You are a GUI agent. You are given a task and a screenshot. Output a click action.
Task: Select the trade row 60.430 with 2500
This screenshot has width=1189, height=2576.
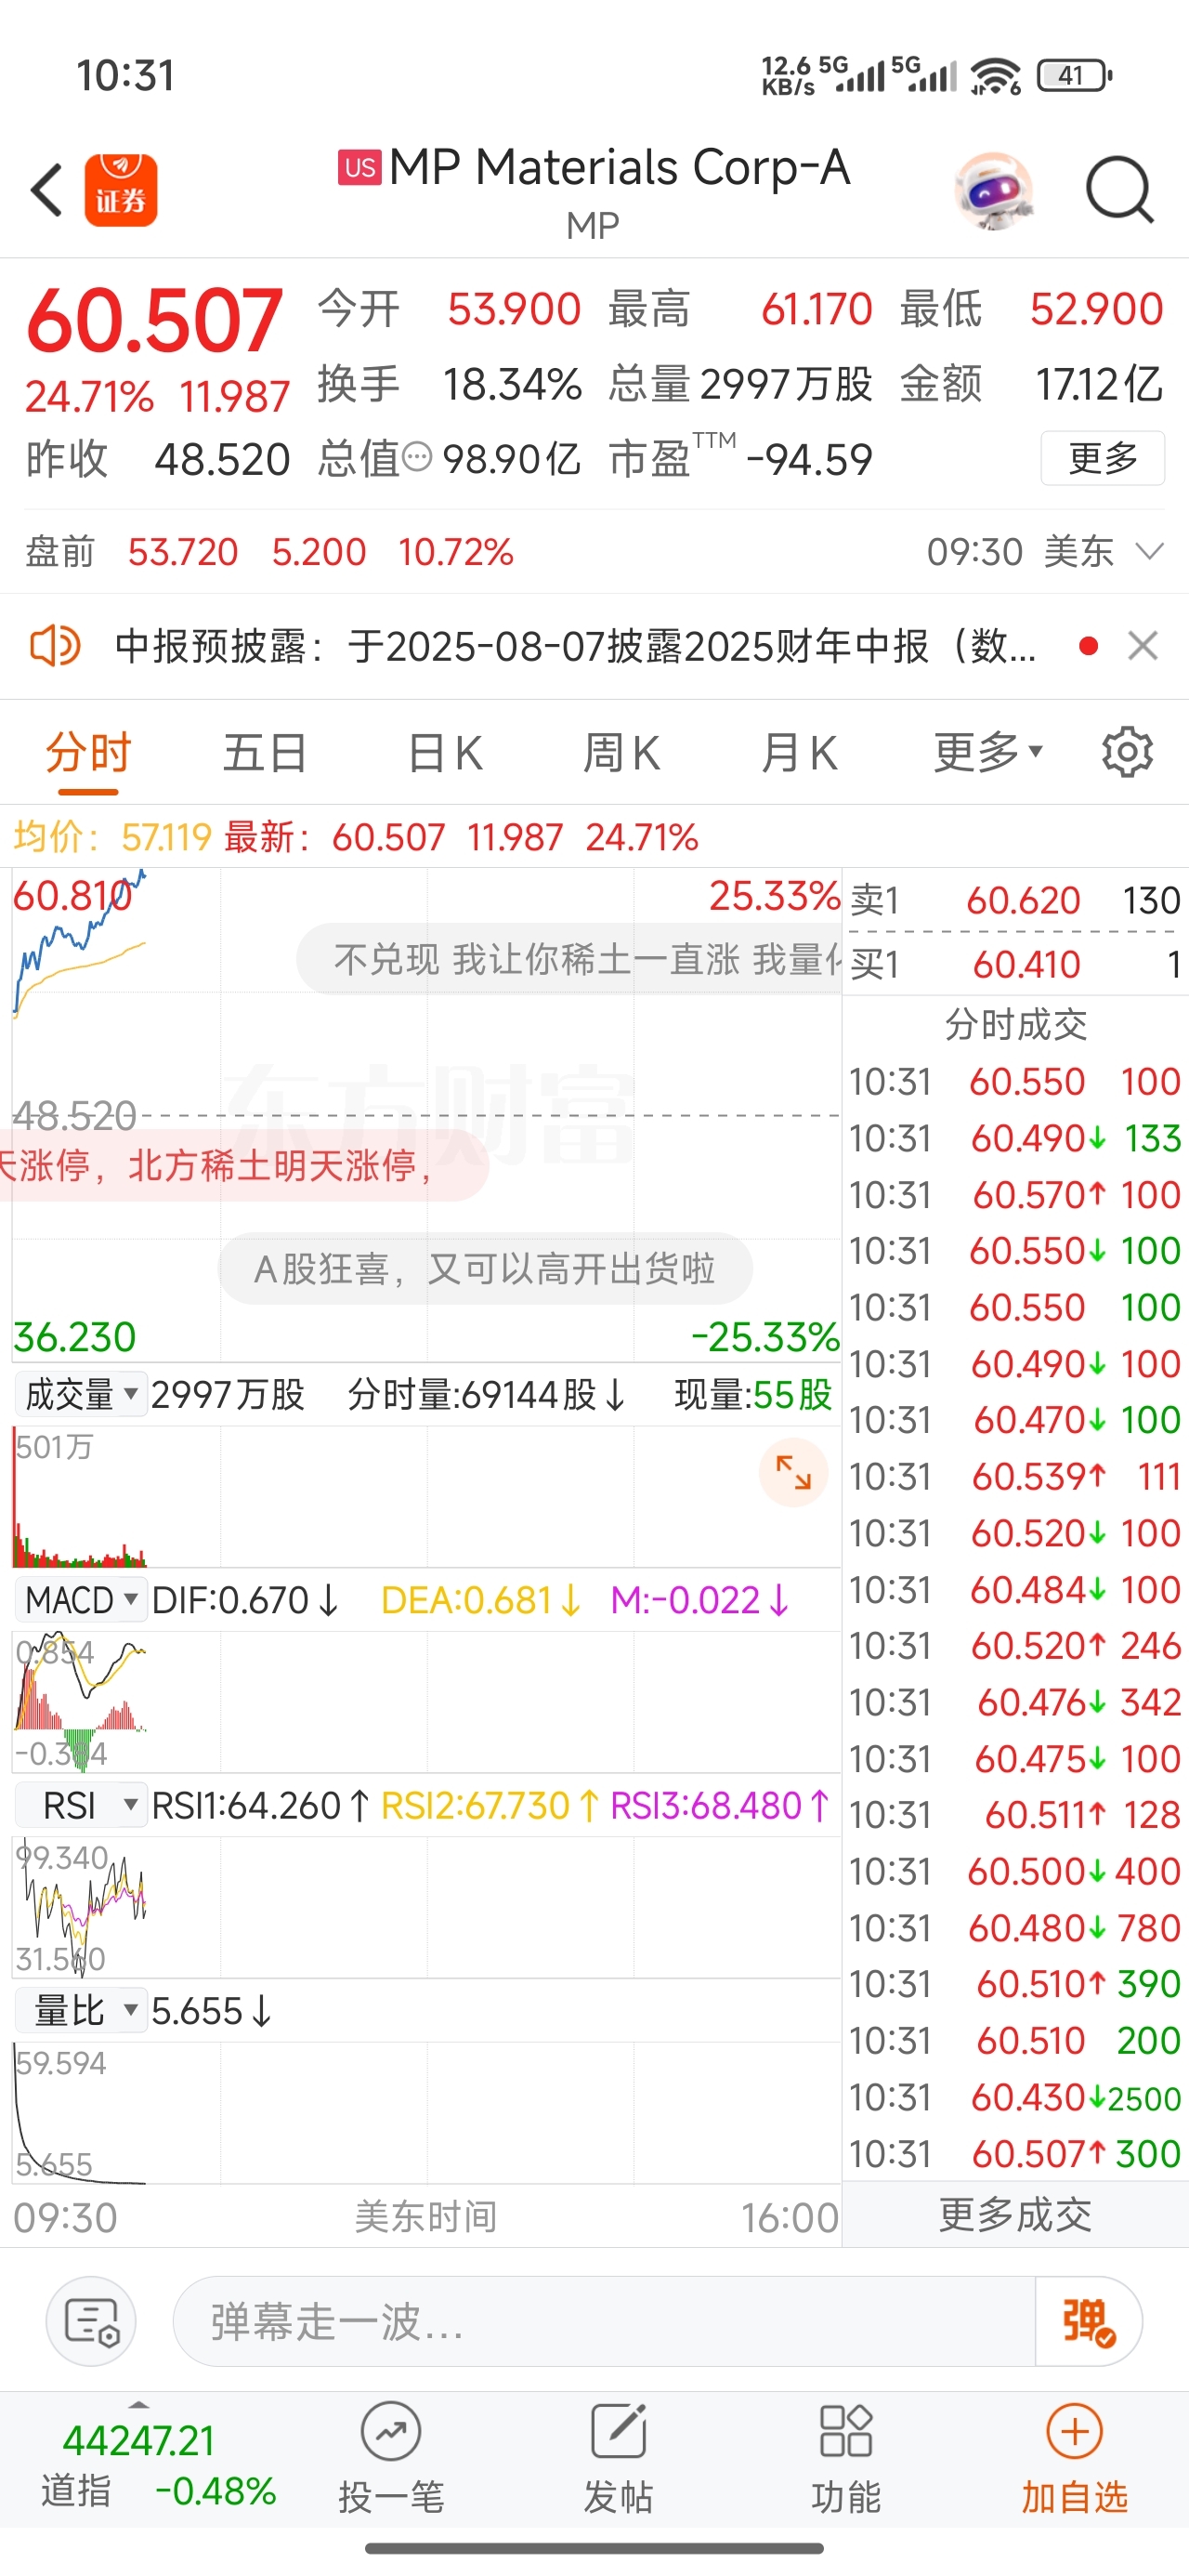1015,2098
